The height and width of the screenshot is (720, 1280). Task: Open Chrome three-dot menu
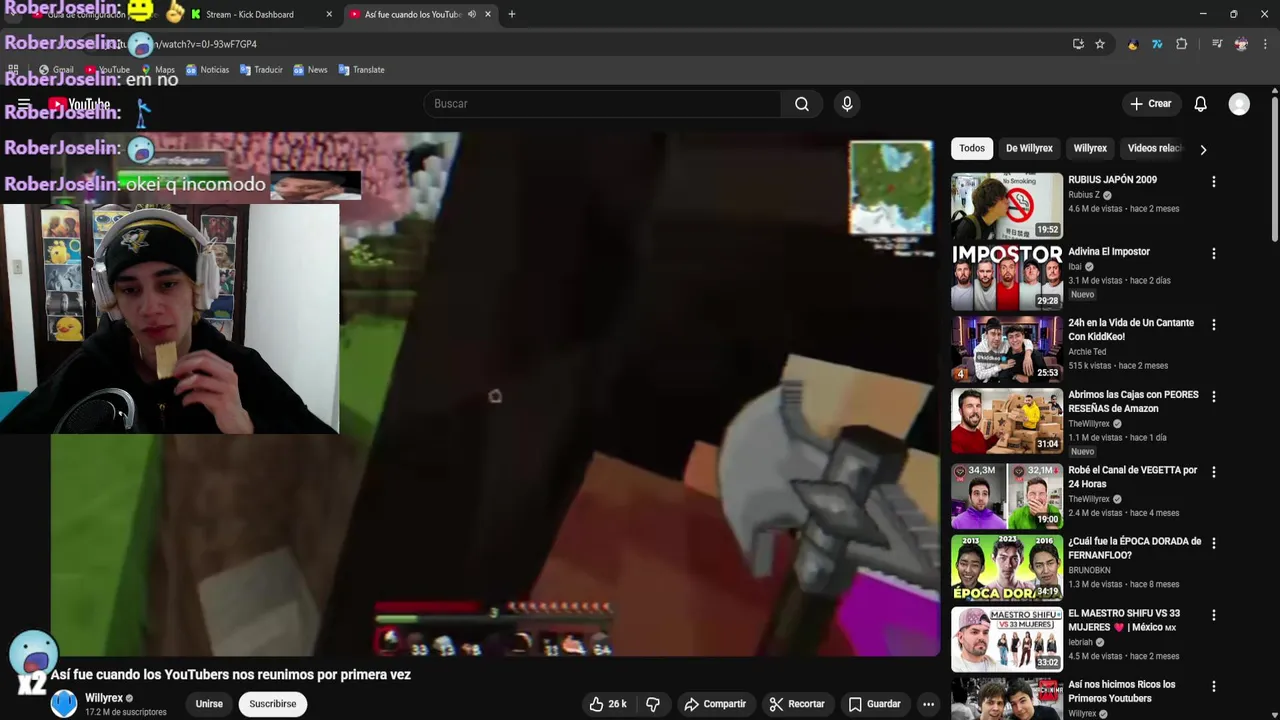(x=1265, y=44)
